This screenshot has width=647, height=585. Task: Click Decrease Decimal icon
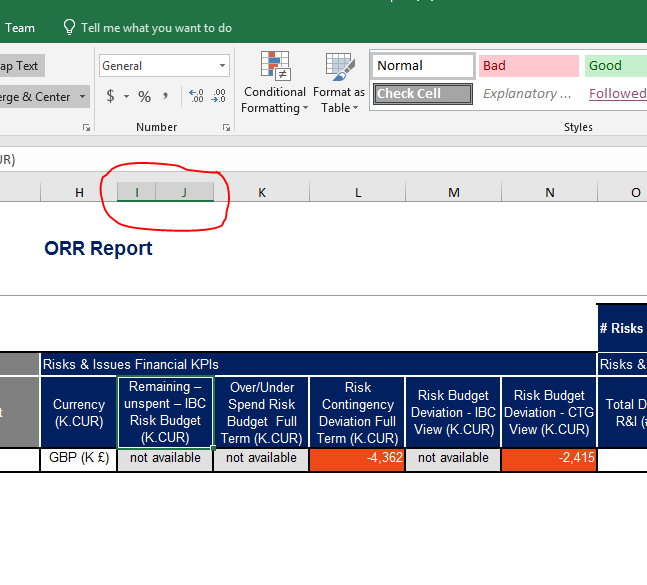click(220, 97)
